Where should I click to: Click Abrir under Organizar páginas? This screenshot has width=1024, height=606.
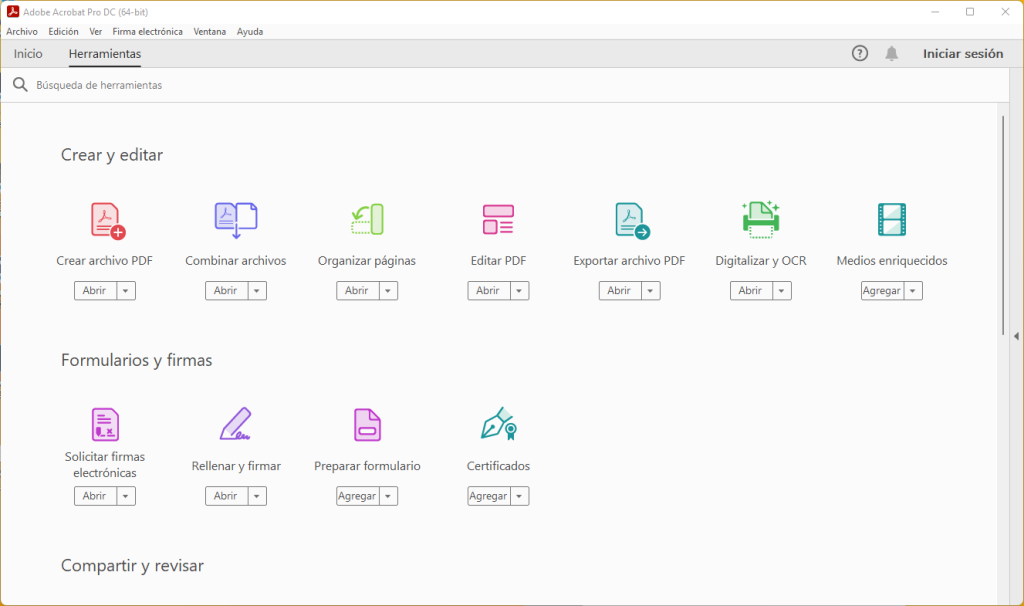pyautogui.click(x=358, y=291)
